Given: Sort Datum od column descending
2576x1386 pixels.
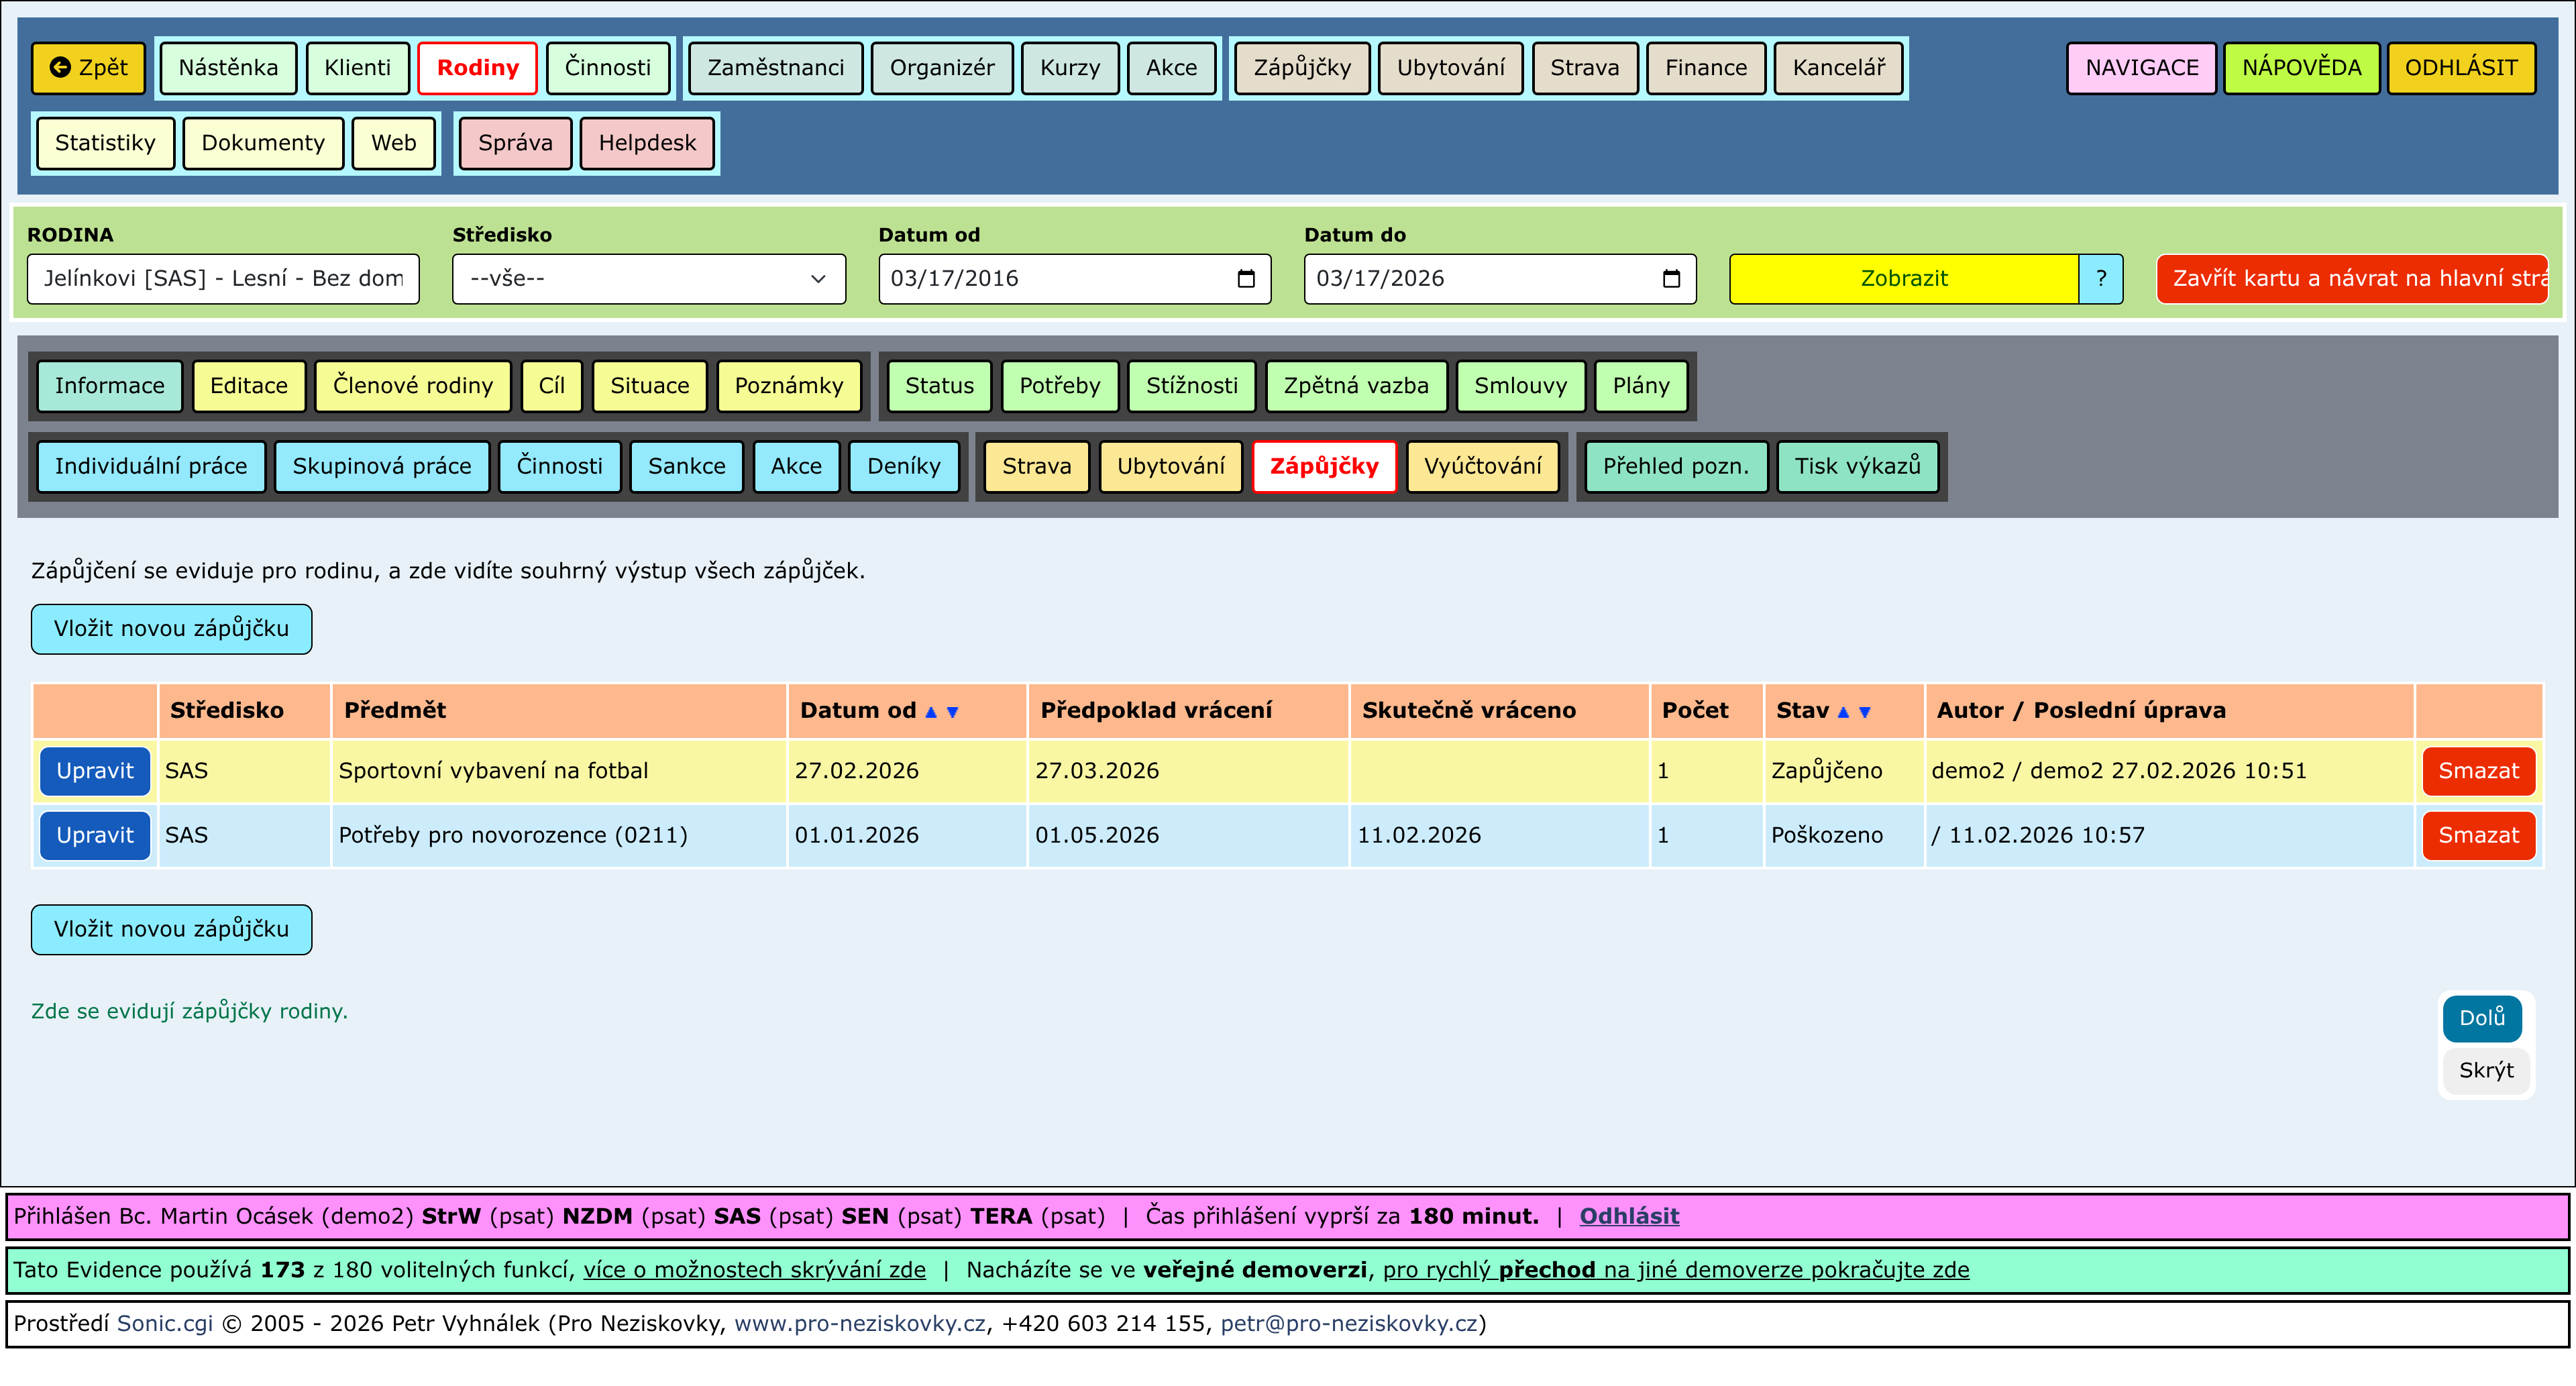Looking at the screenshot, I should (952, 712).
